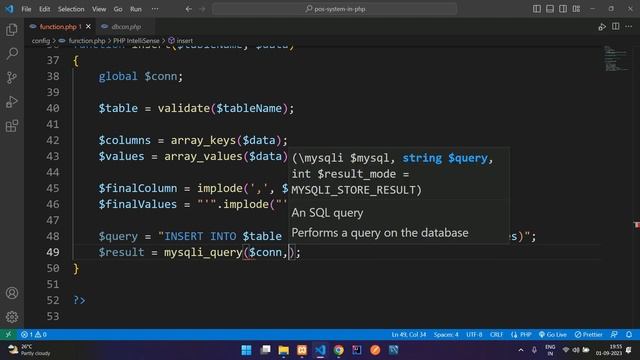Open the Run and Debug view
The image size is (640, 360).
(12, 102)
